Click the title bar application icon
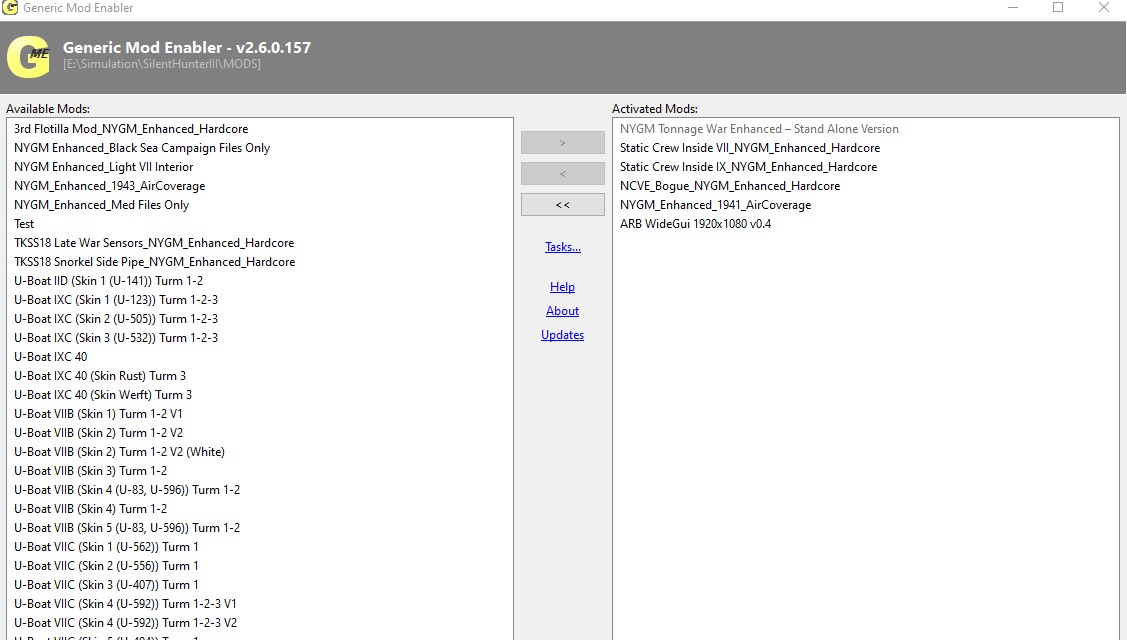The image size is (1127, 640). tap(9, 8)
